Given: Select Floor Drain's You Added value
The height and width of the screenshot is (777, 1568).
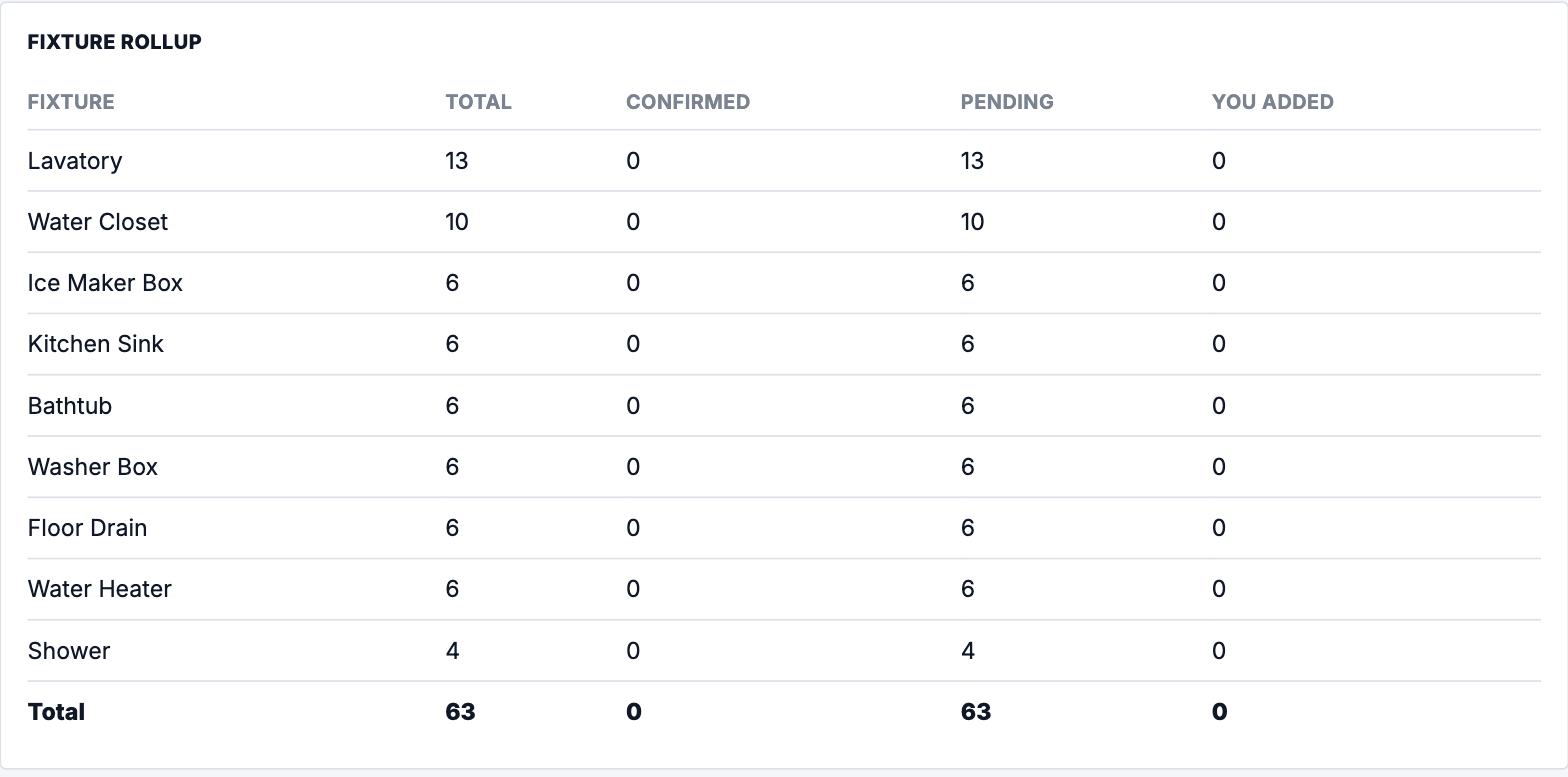Looking at the screenshot, I should point(1219,528).
